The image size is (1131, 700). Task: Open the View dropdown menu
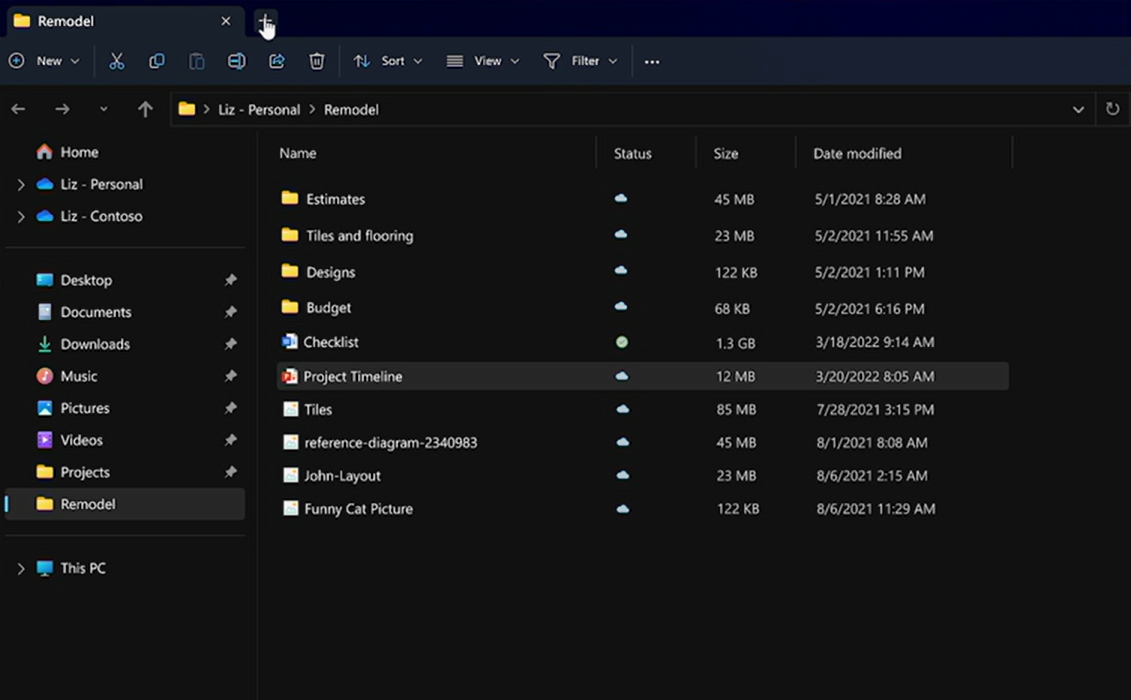483,61
